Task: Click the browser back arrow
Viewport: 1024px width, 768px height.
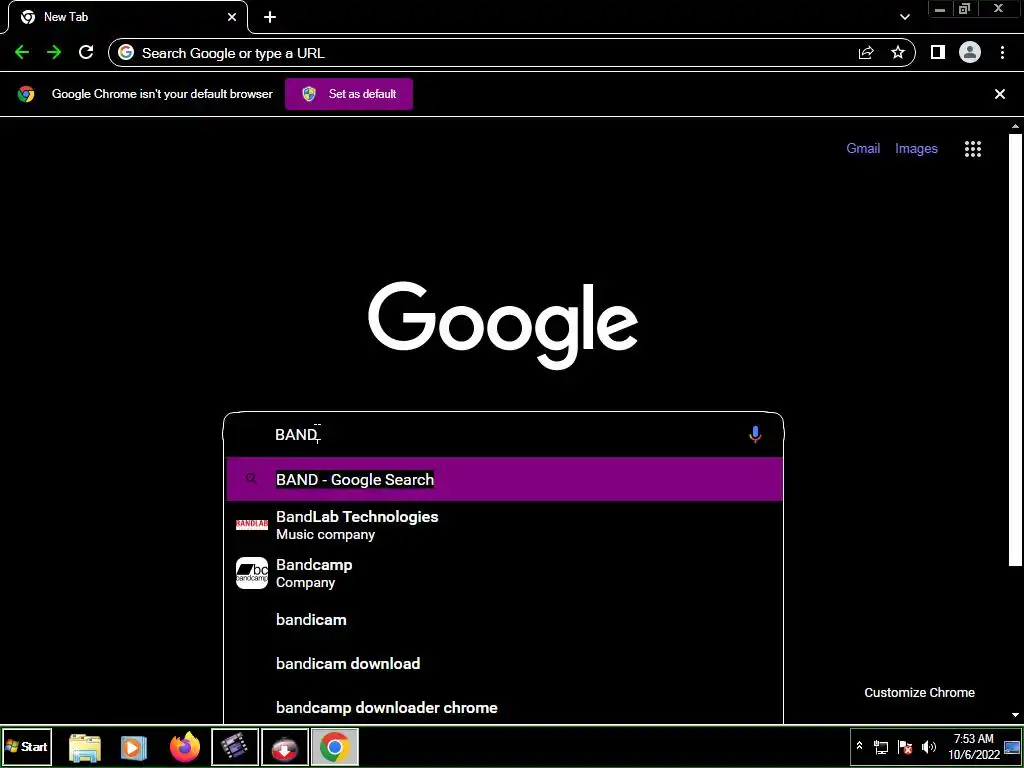Action: tap(22, 53)
